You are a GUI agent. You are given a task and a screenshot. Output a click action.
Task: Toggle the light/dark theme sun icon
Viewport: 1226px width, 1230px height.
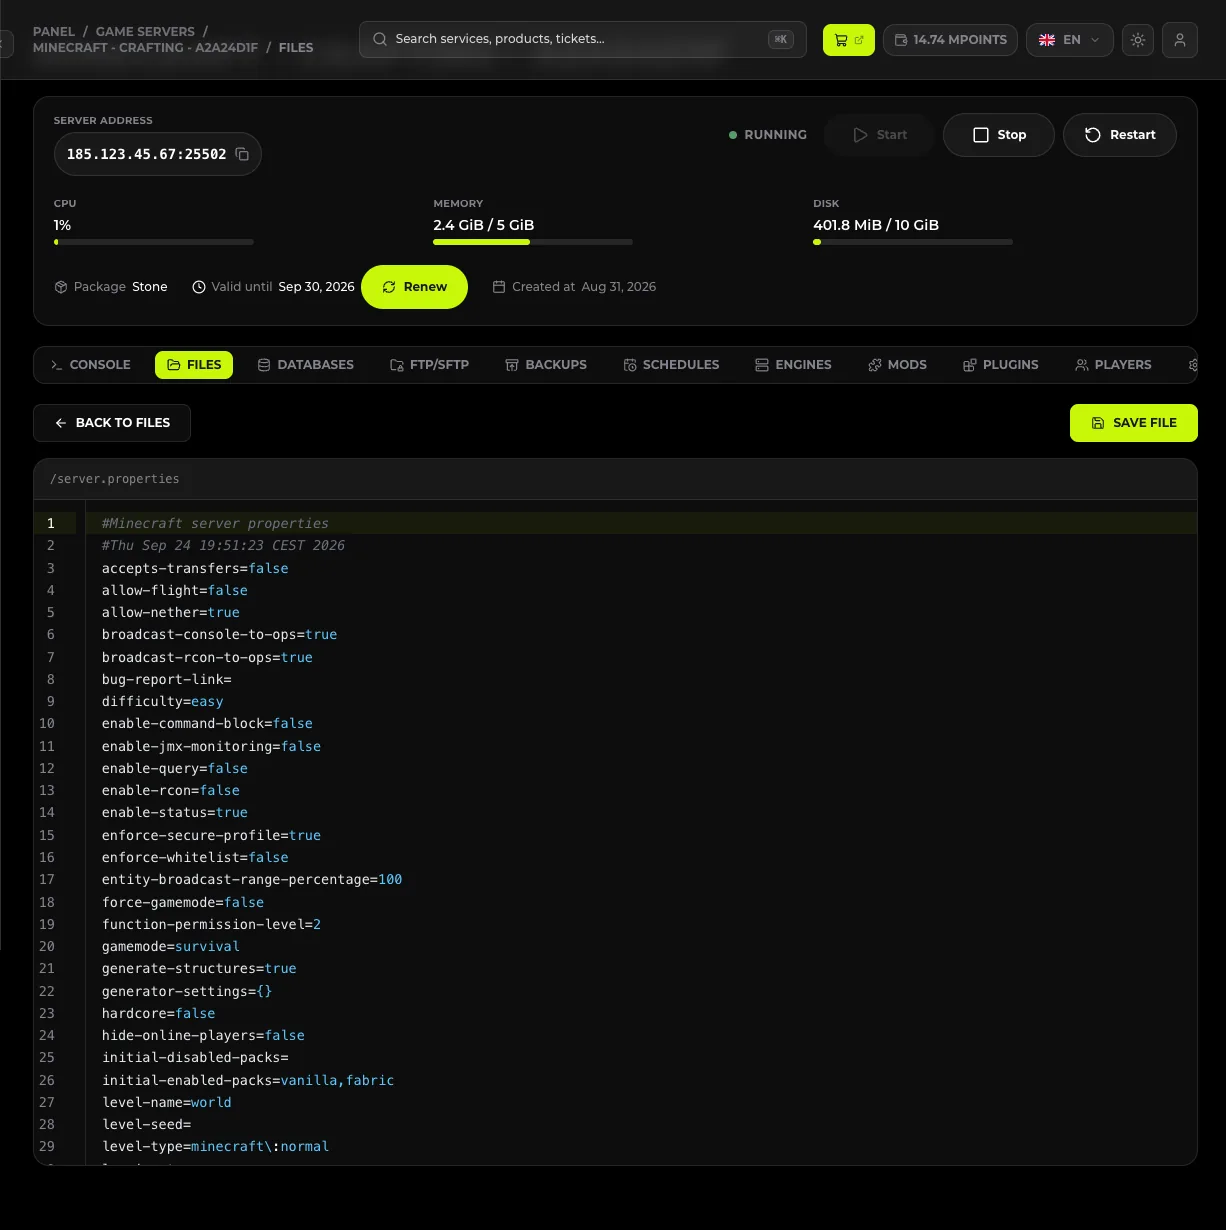point(1138,40)
